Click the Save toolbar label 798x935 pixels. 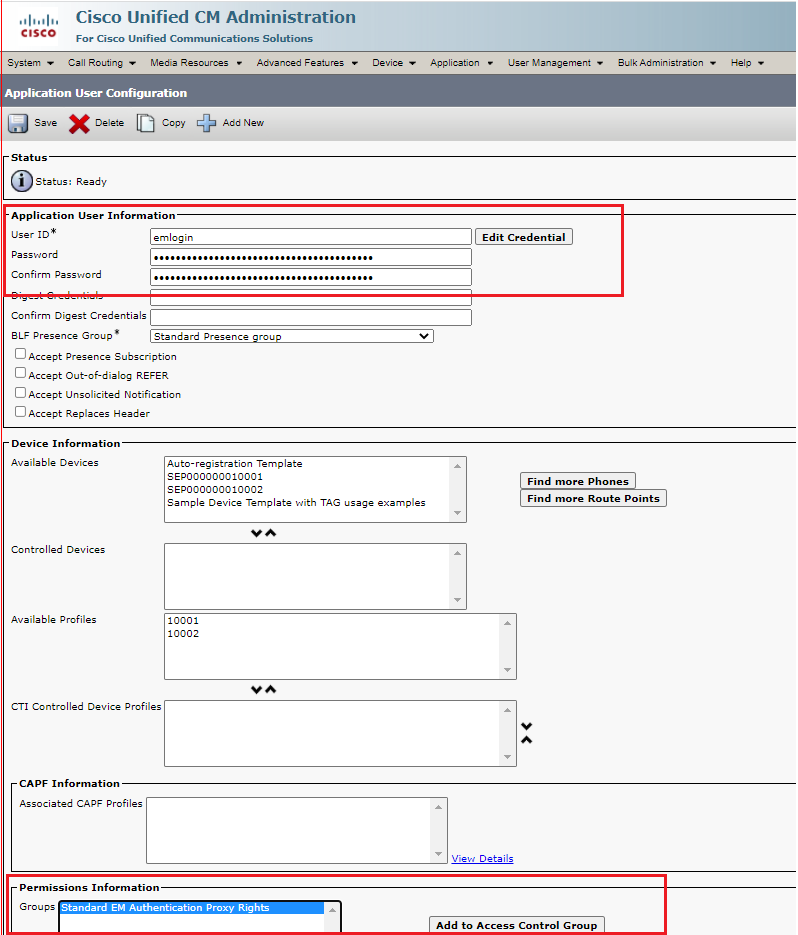45,123
